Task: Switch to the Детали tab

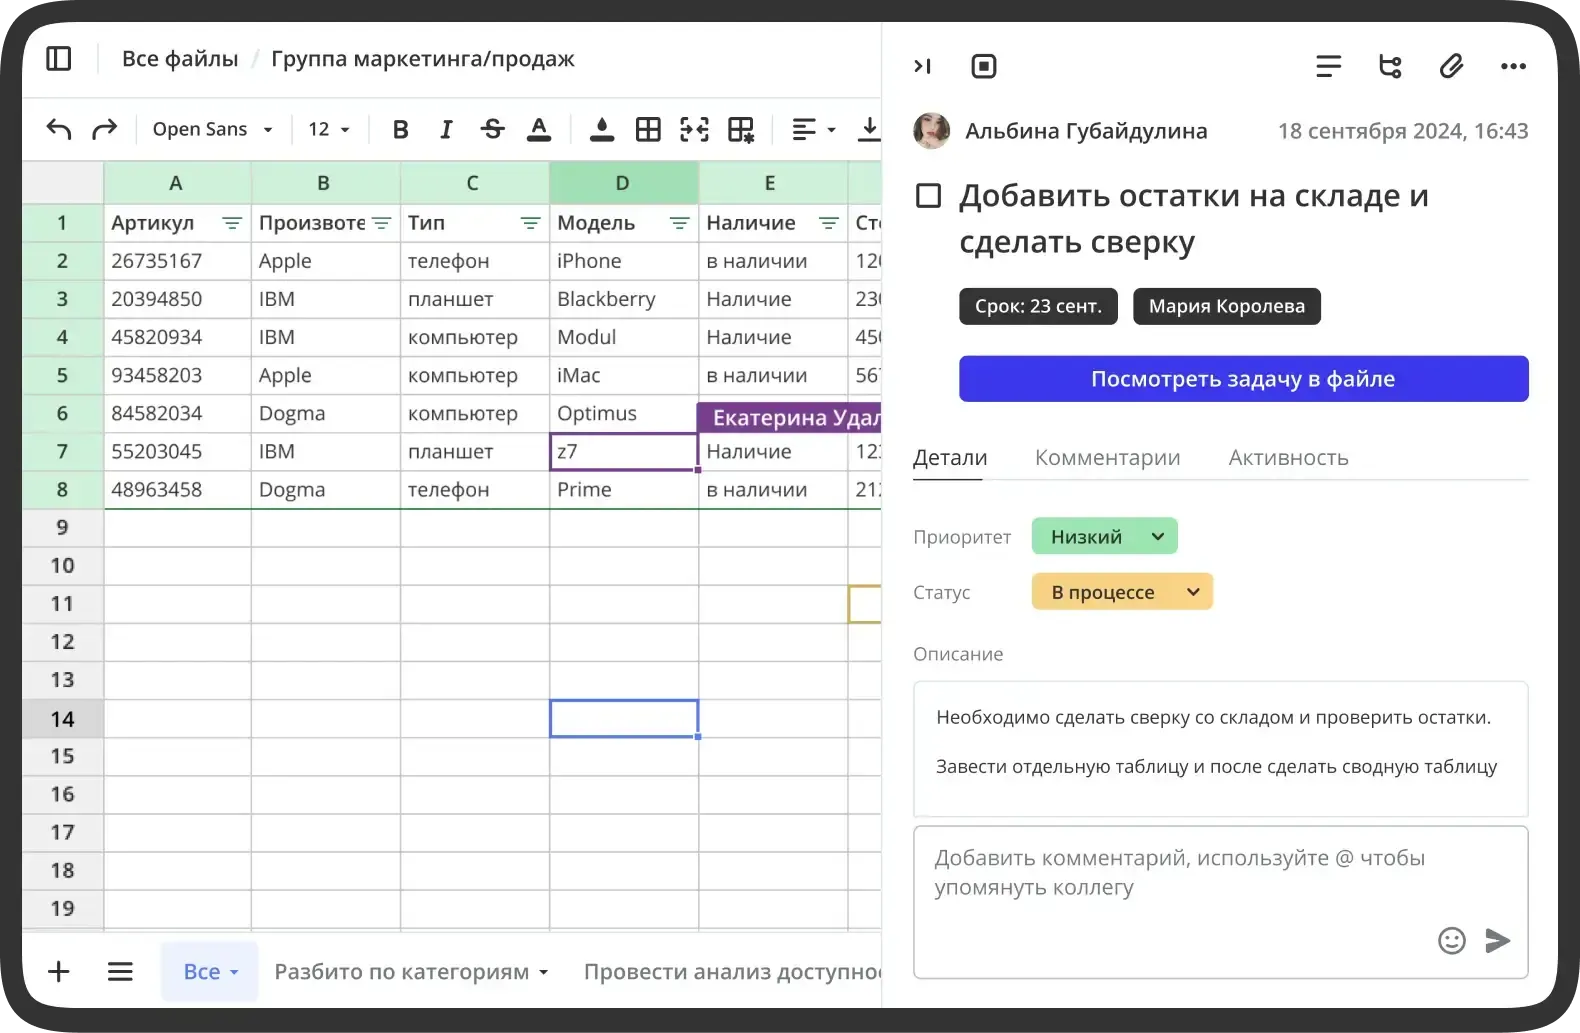Action: click(x=950, y=458)
